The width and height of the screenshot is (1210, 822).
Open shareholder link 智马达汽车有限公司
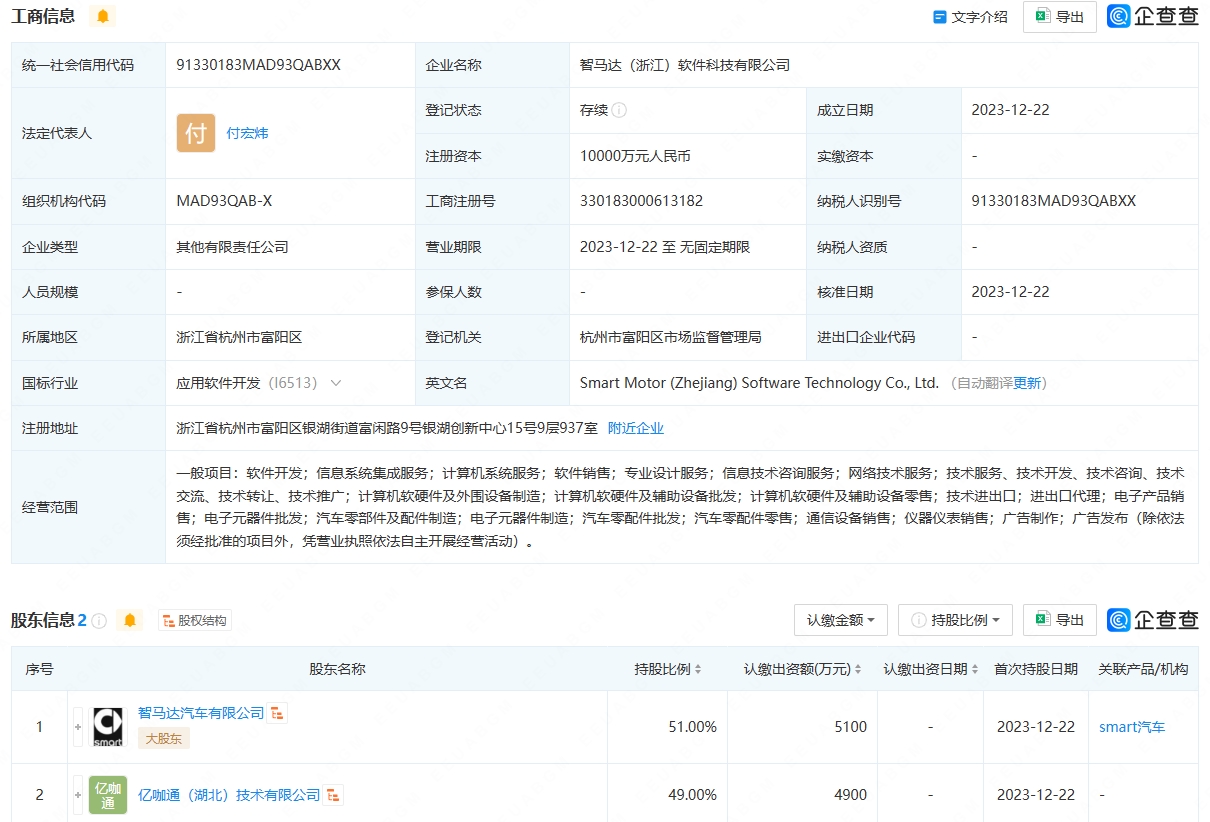click(201, 713)
